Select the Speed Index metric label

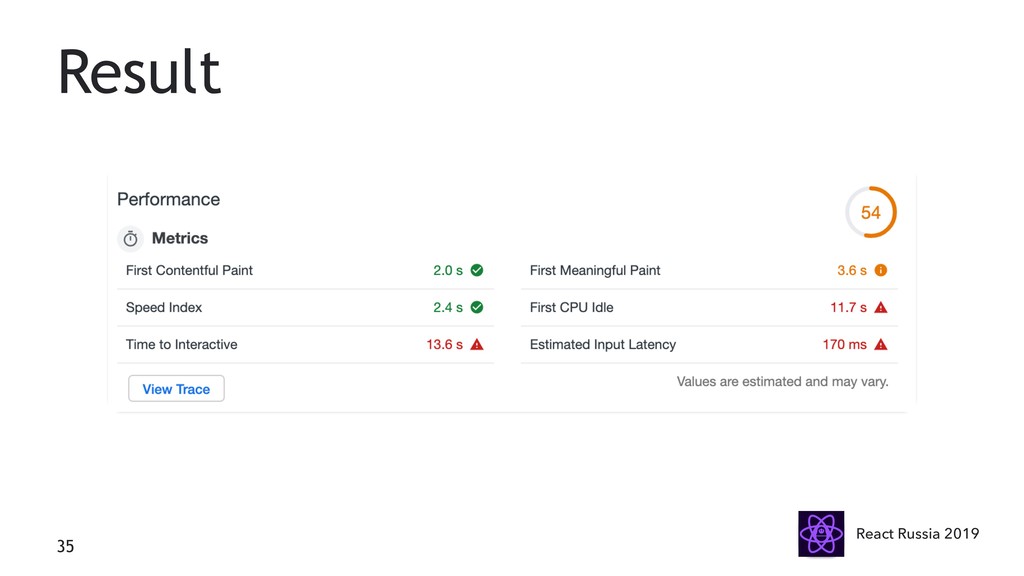tap(164, 308)
